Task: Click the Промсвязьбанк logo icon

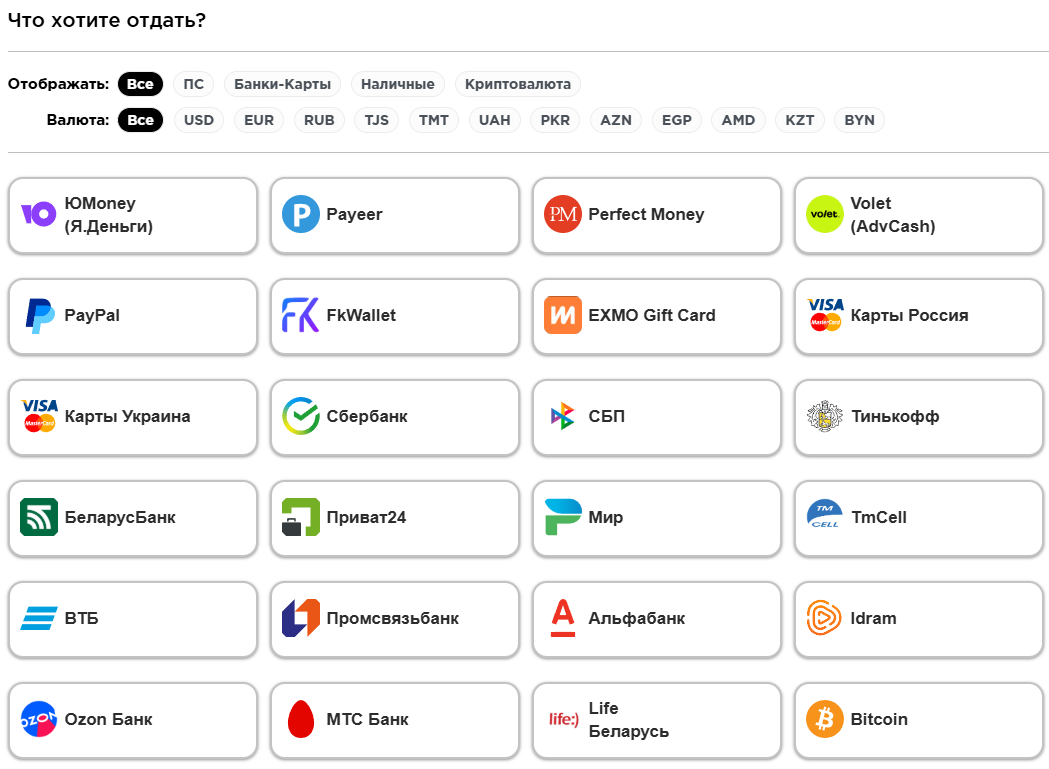Action: (x=300, y=618)
